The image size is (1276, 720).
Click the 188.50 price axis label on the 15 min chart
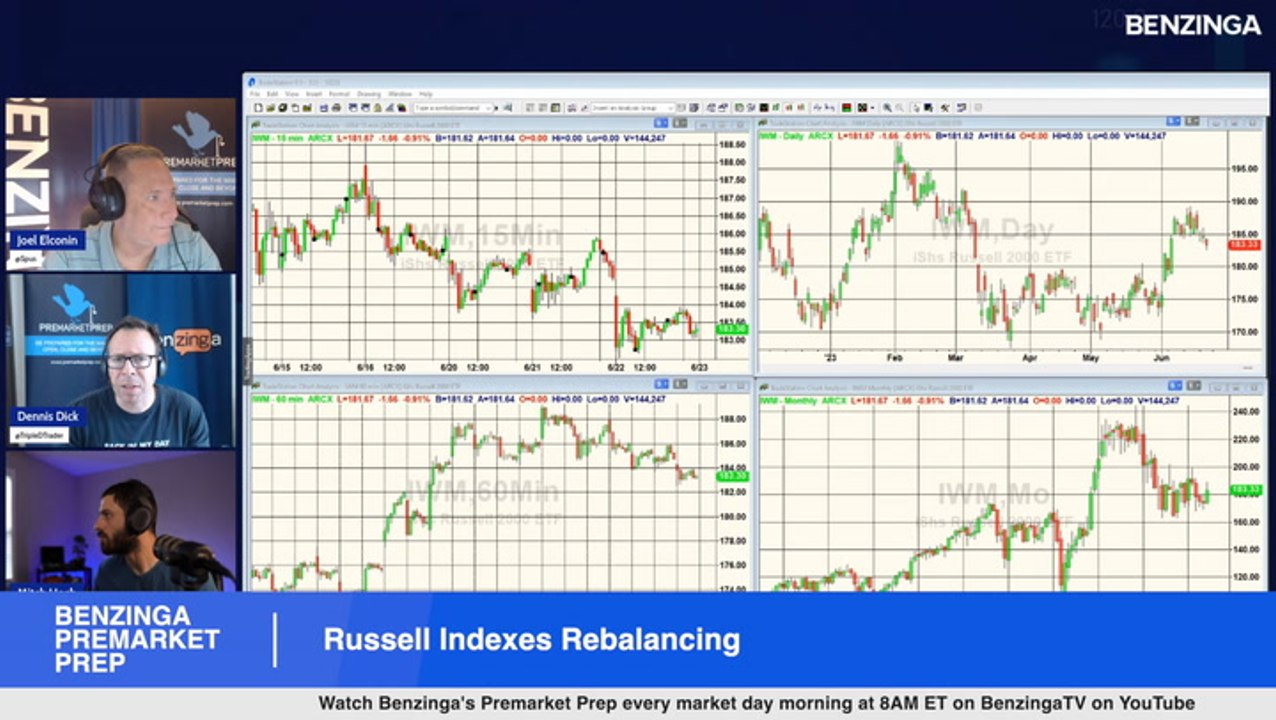[732, 145]
